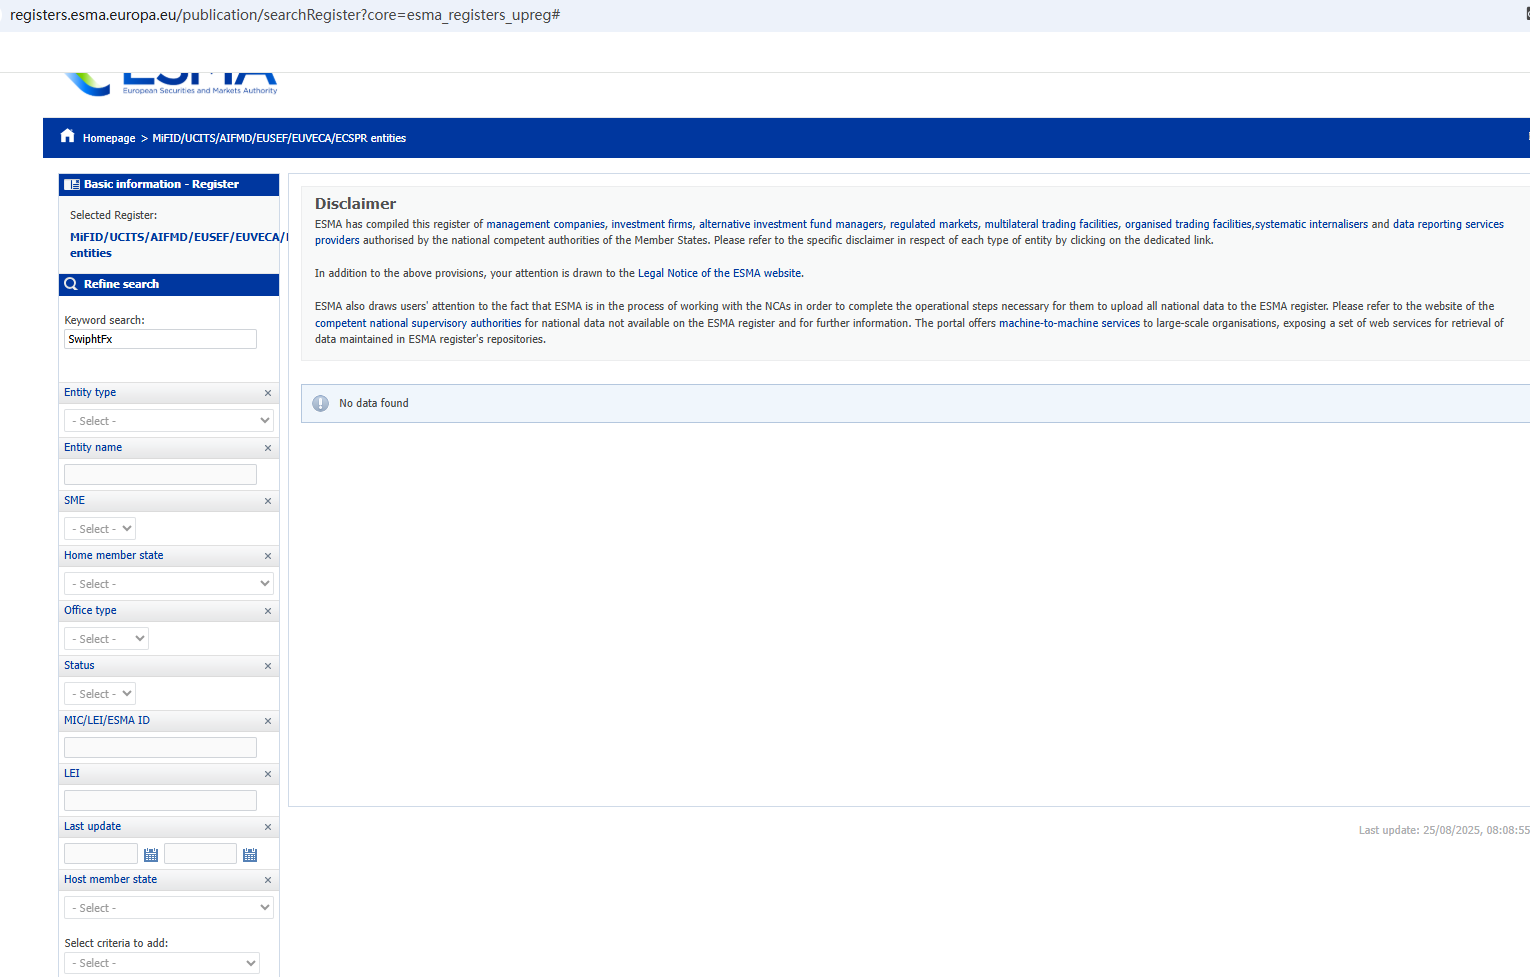Click the MIC/LEI/ESMA ID input field
The image size is (1530, 977).
click(x=160, y=748)
